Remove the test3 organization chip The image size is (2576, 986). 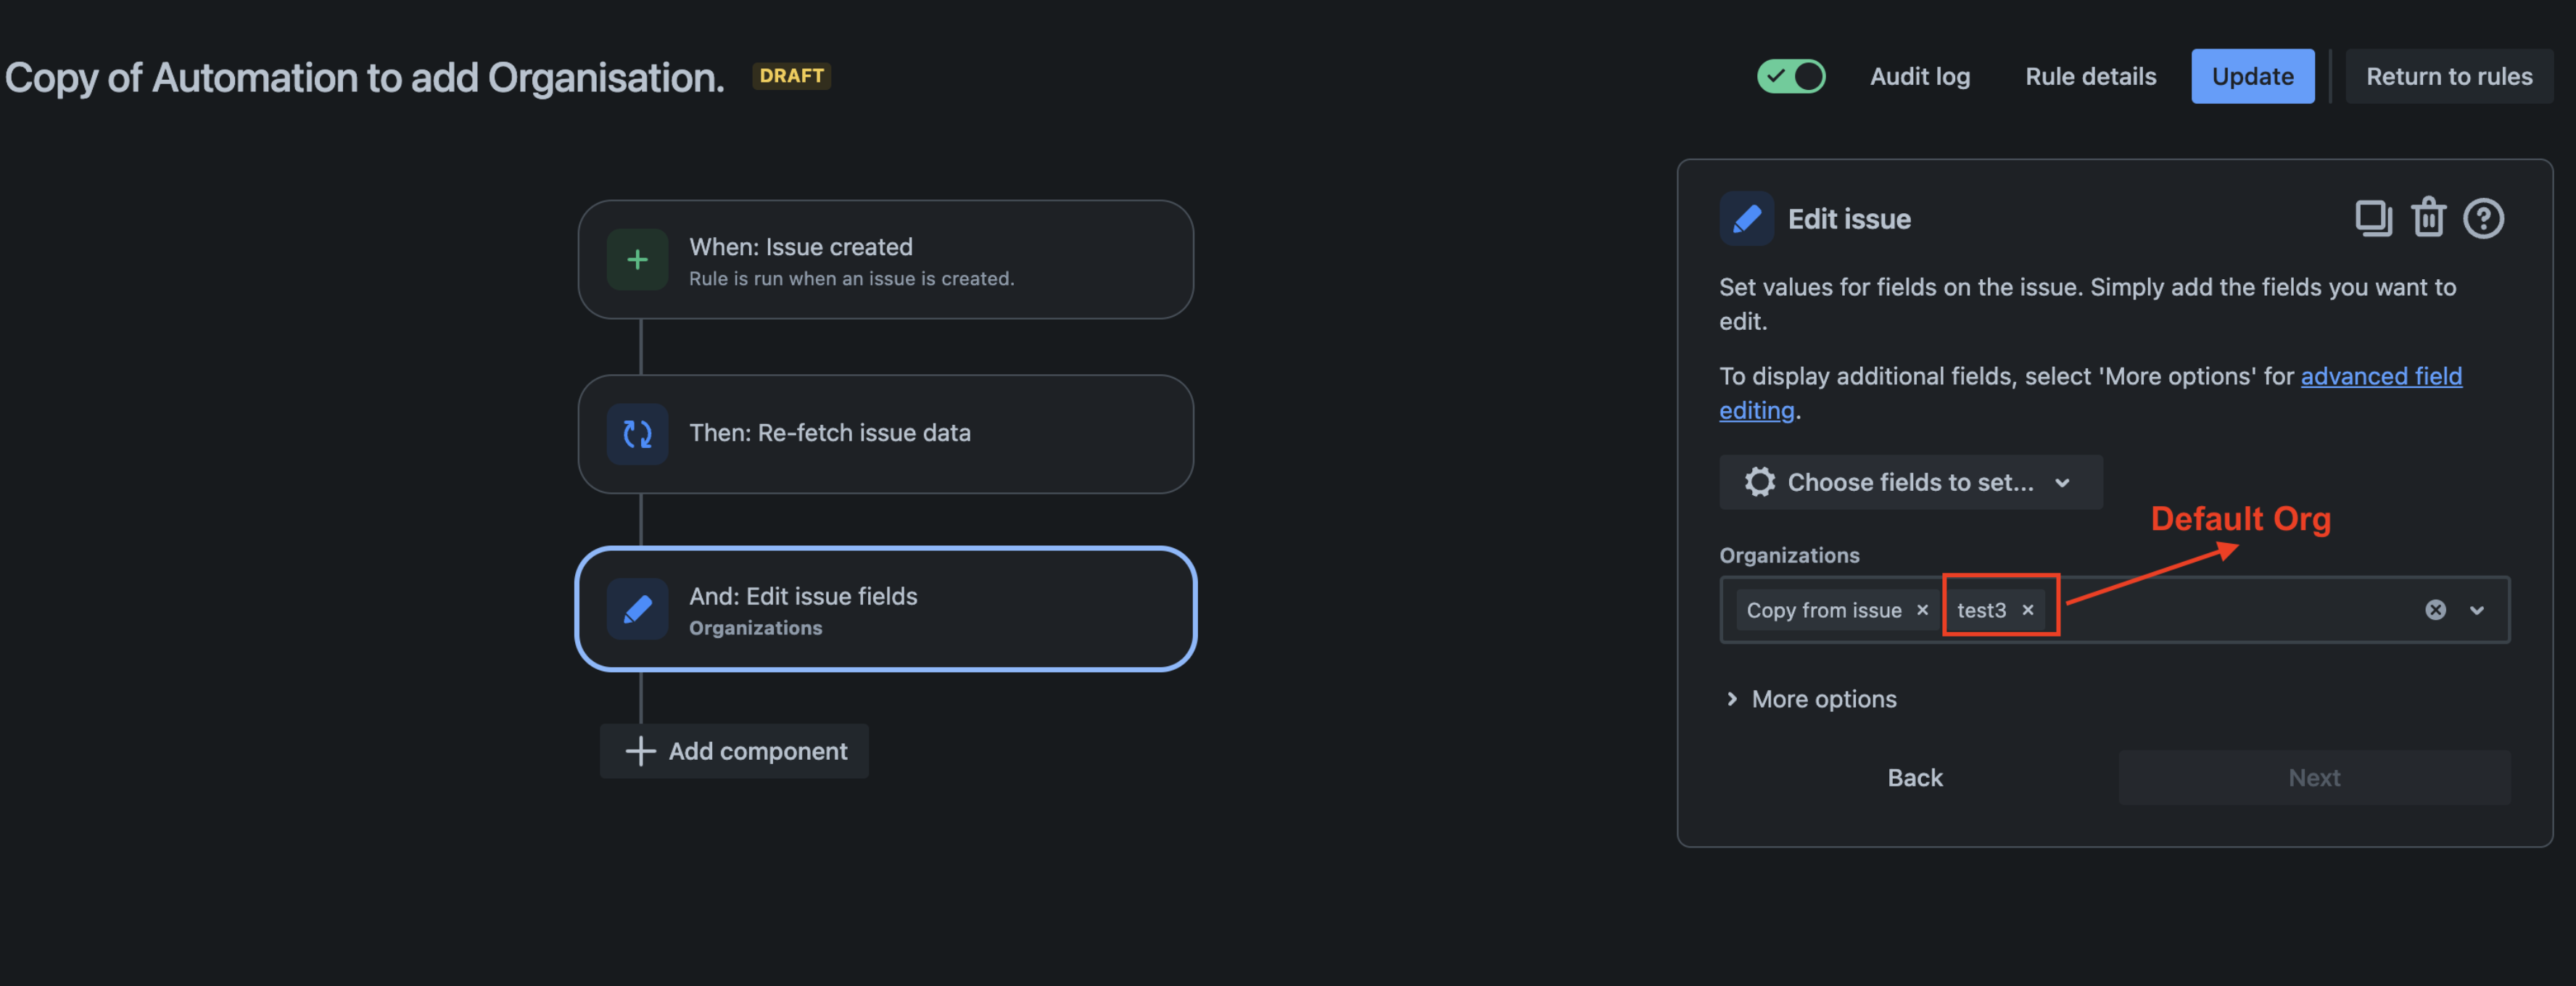[x=2028, y=609]
